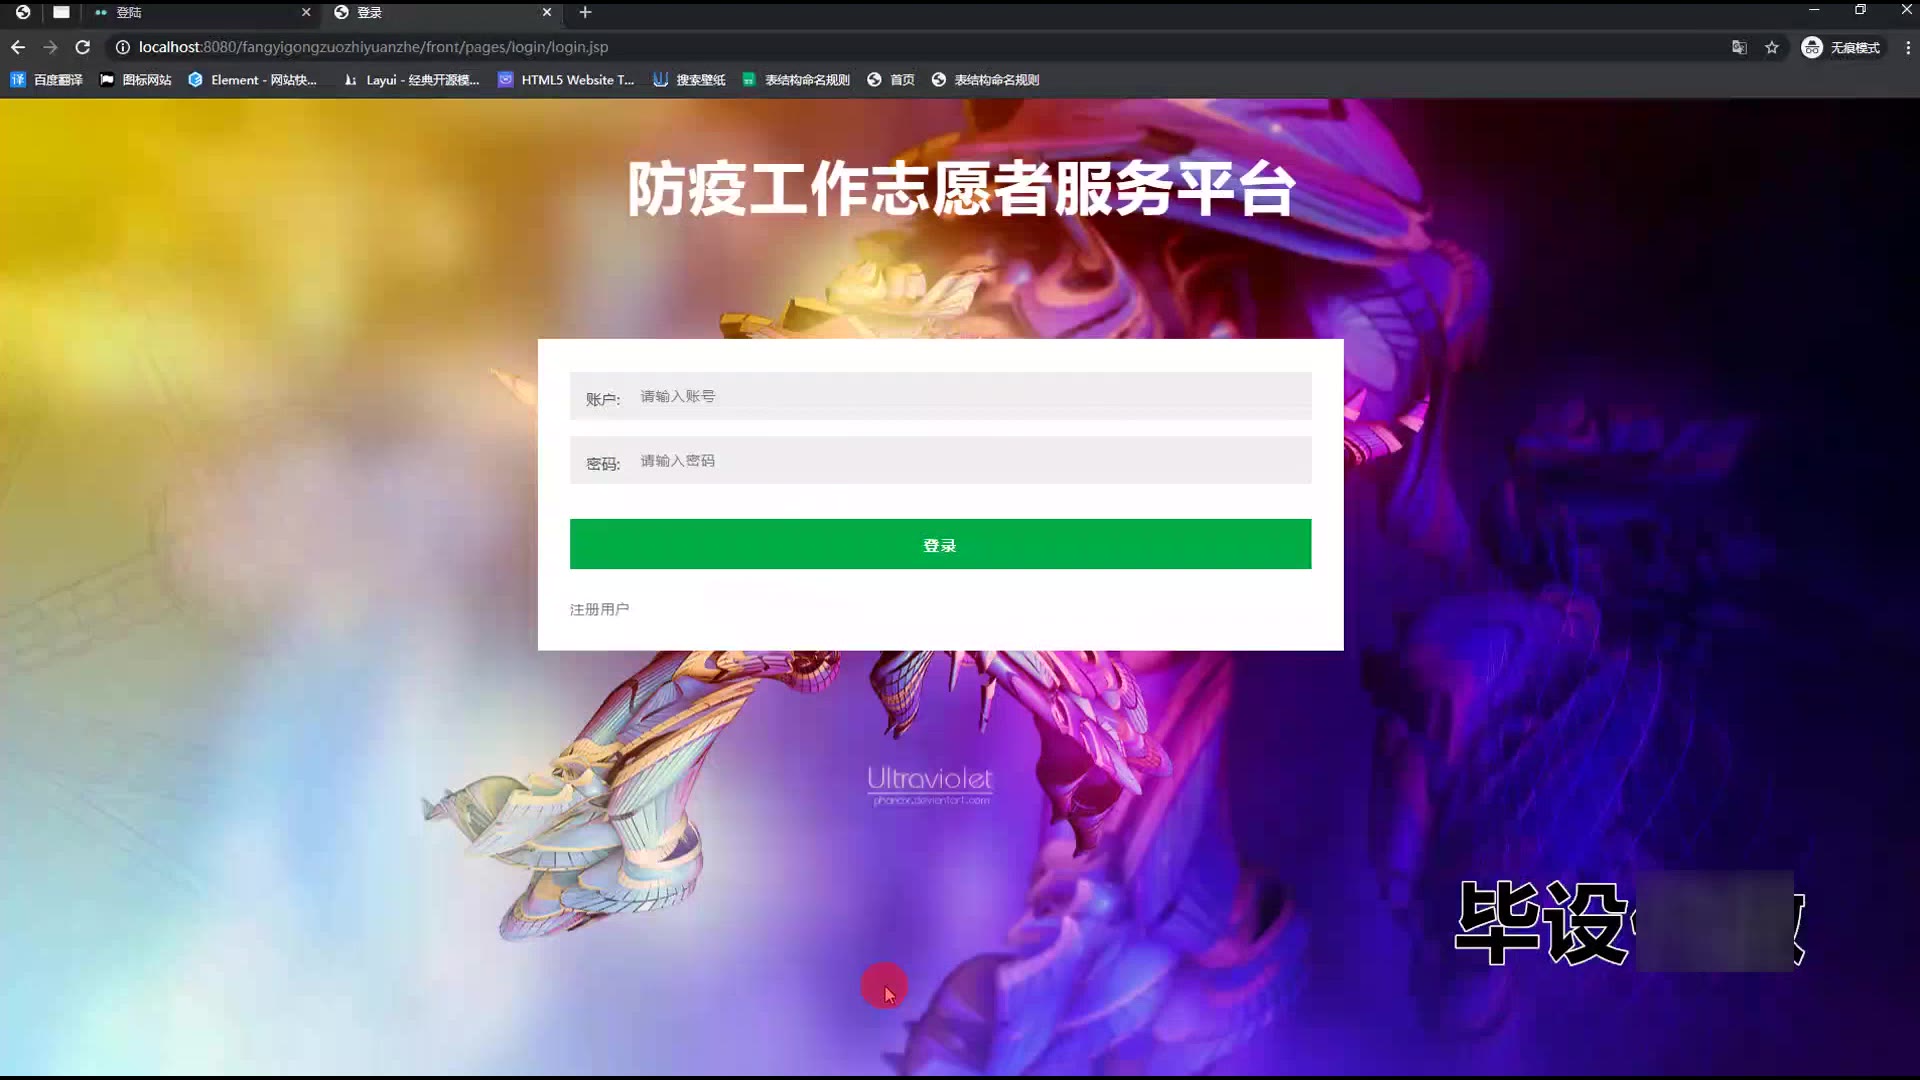
Task: Open the Layui bookmark
Action: pyautogui.click(x=411, y=80)
